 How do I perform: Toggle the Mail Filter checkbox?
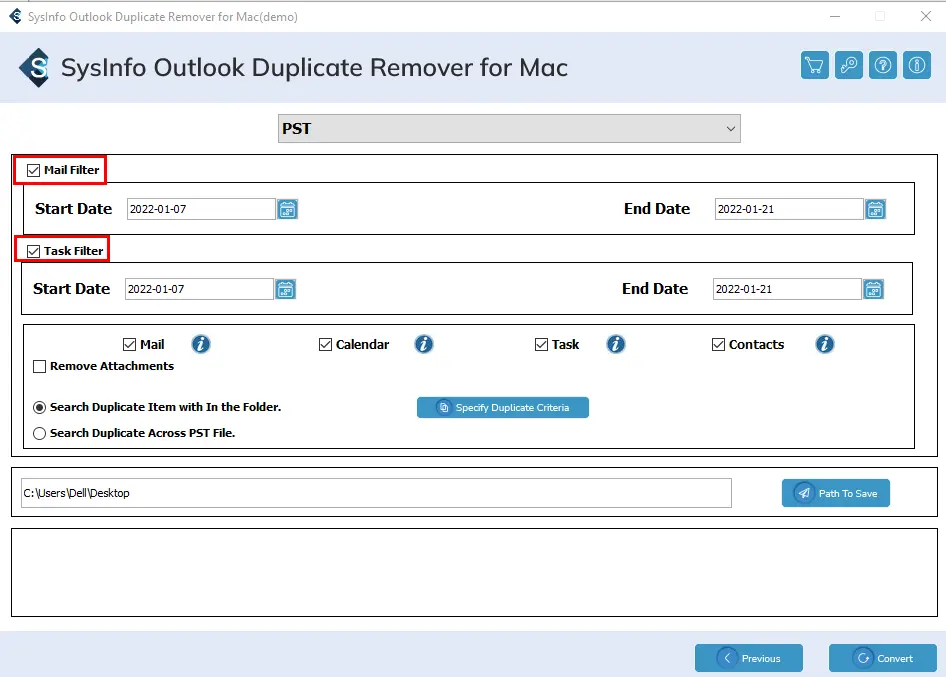[33, 171]
